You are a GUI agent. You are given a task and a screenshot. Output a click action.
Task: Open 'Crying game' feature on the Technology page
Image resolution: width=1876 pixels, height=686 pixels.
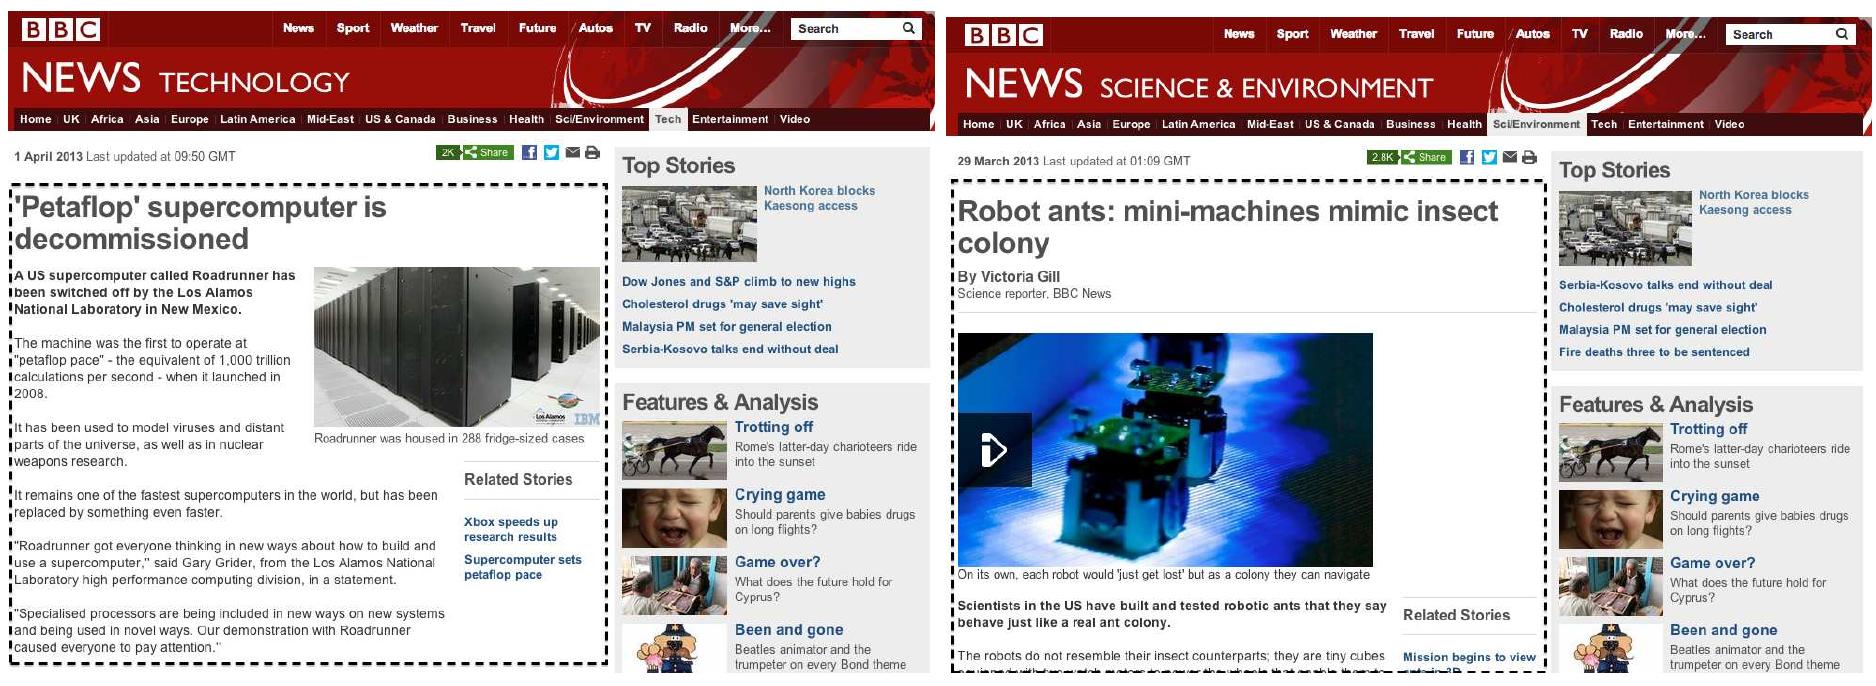pos(780,495)
